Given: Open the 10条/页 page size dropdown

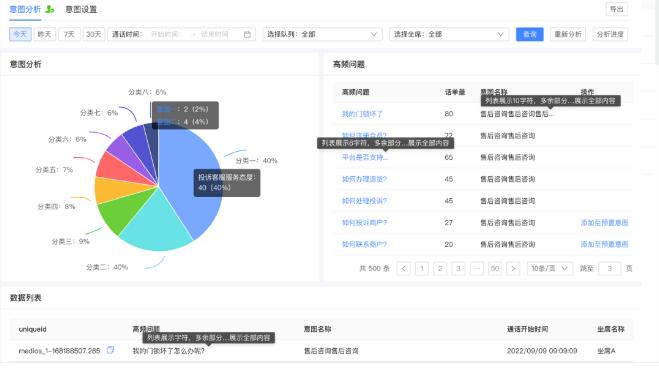Looking at the screenshot, I should 549,268.
